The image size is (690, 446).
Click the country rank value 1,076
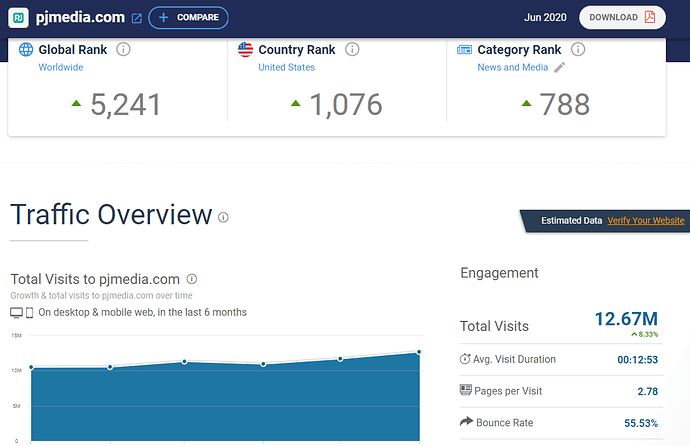point(346,105)
